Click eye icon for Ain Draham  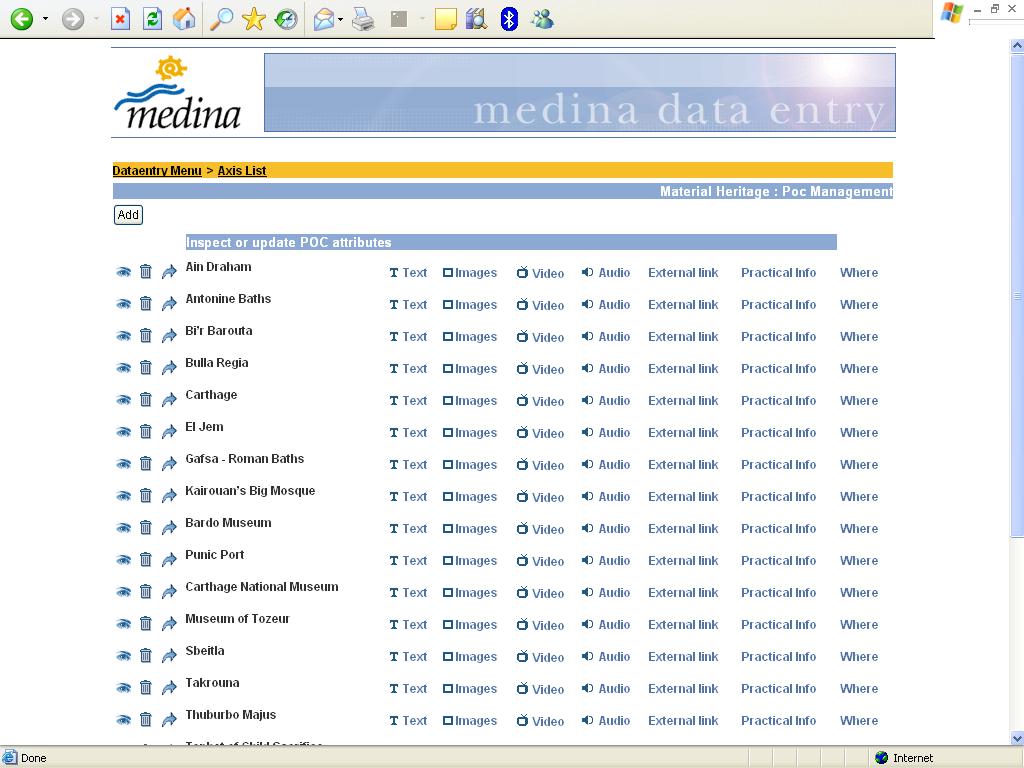coord(123,272)
